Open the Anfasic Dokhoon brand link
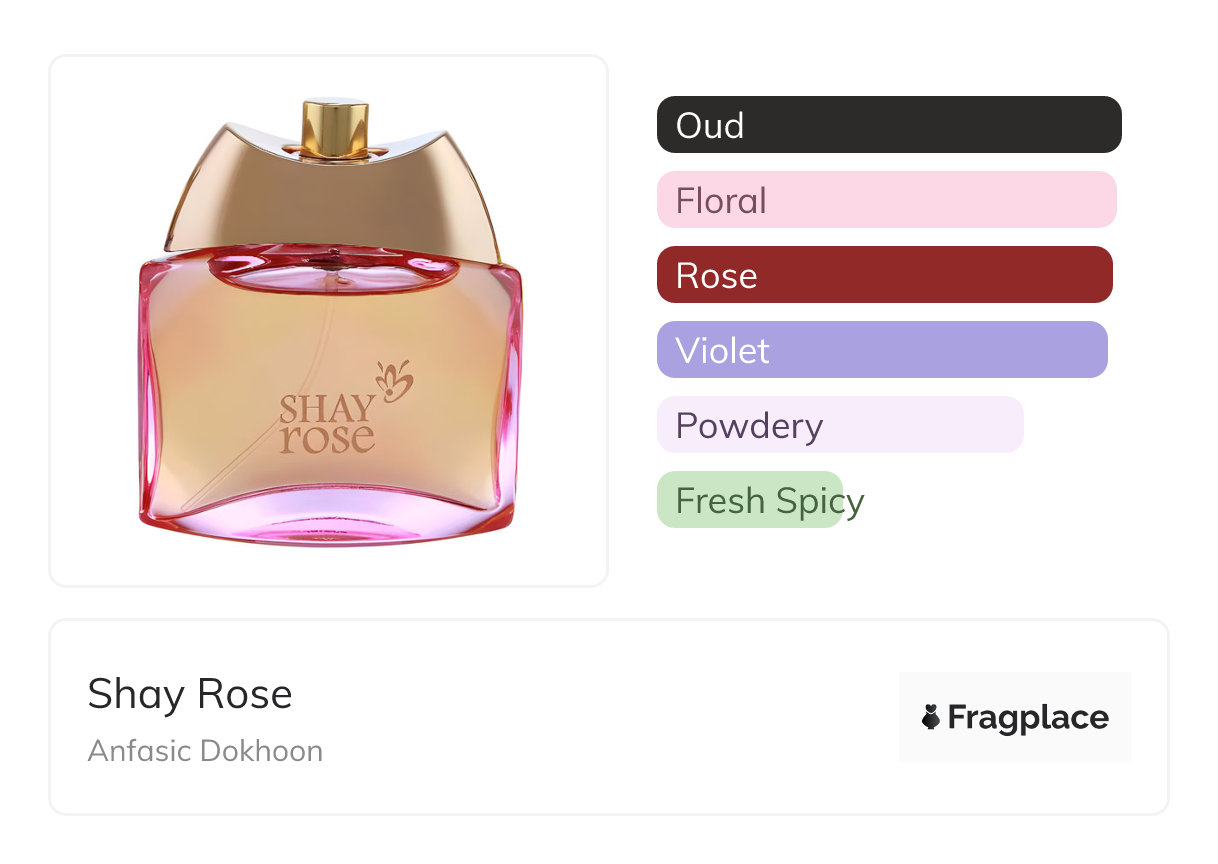1218x864 pixels. coord(205,751)
